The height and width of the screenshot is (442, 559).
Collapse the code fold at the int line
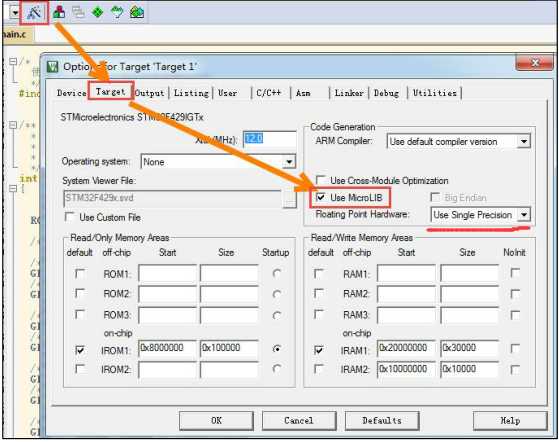13,188
